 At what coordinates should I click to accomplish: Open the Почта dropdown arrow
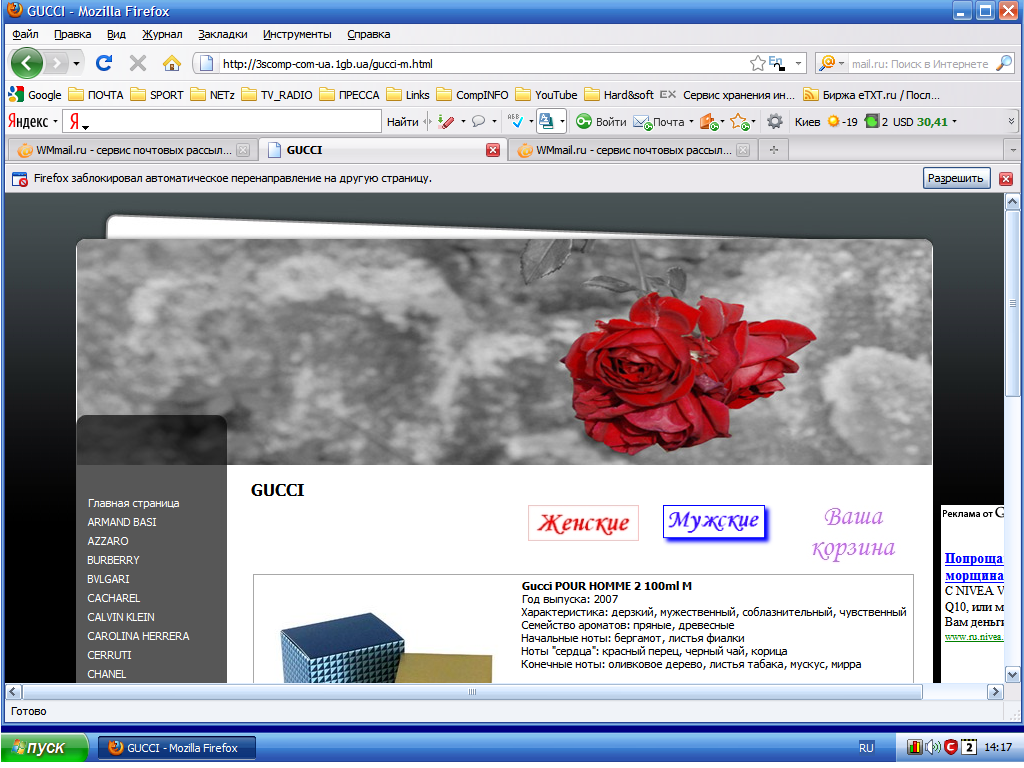tap(691, 121)
